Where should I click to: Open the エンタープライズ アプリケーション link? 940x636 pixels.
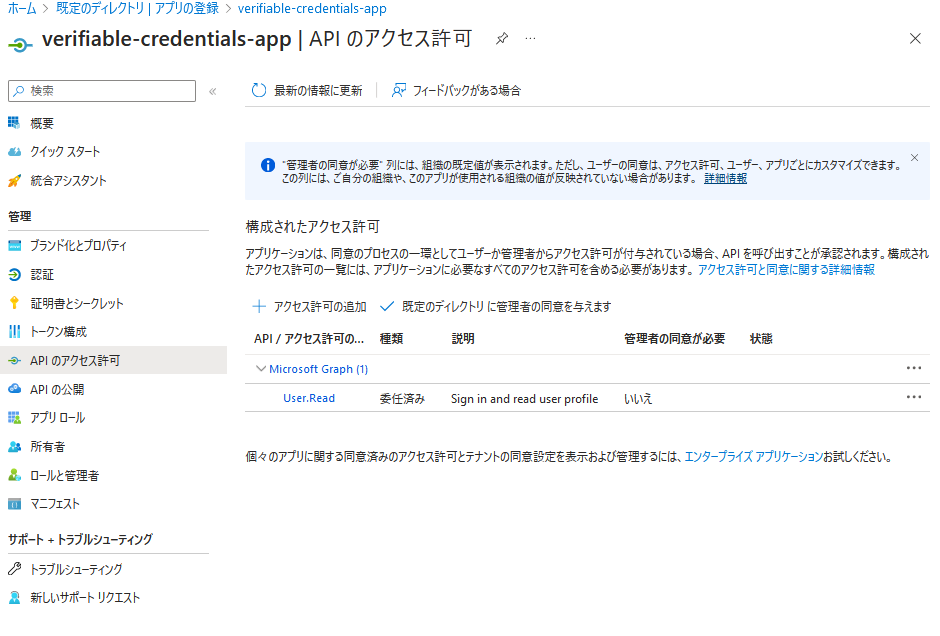click(x=753, y=457)
